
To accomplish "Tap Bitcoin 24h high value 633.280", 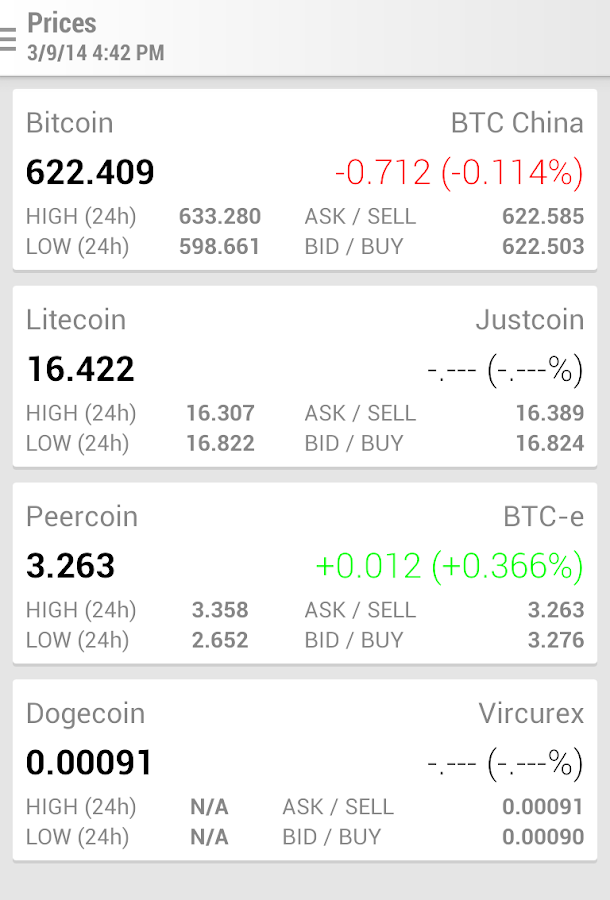I will tap(220, 217).
